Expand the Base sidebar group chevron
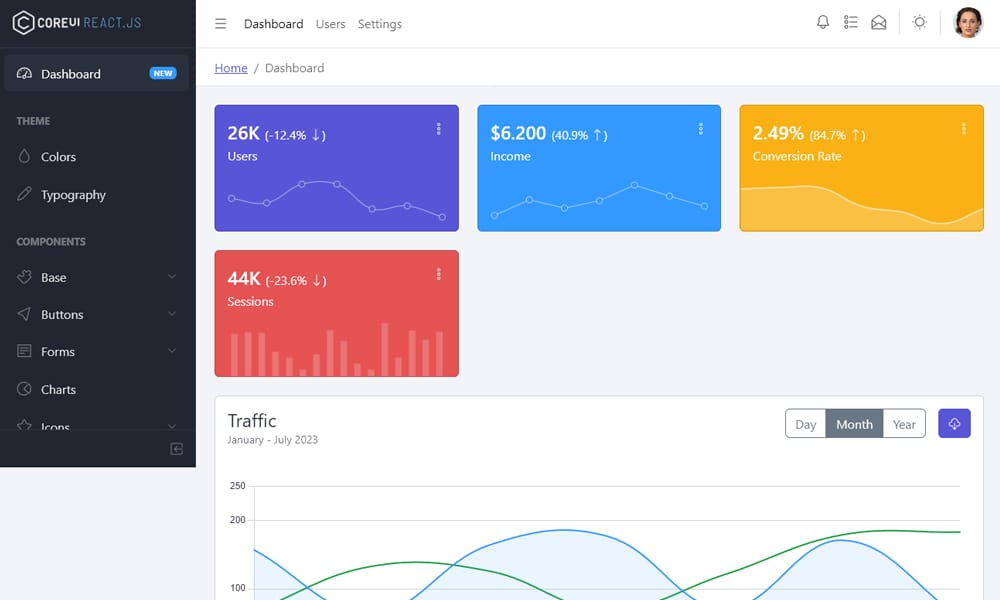Viewport: 1000px width, 600px height. pos(172,277)
